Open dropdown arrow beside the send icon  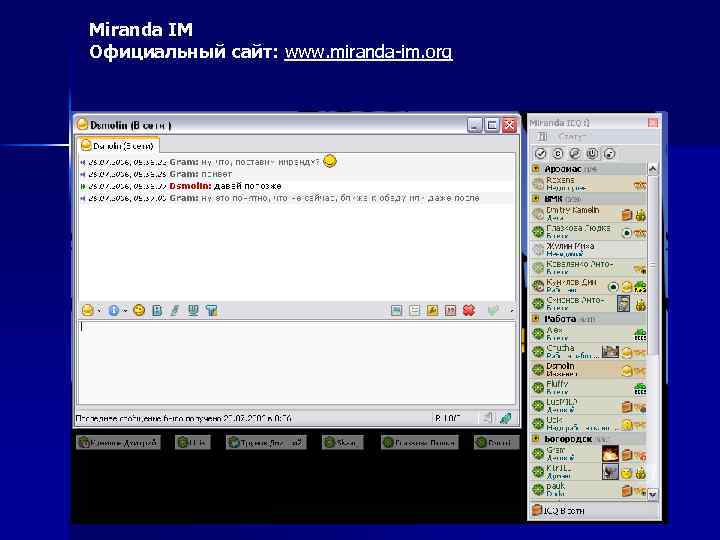tap(512, 311)
